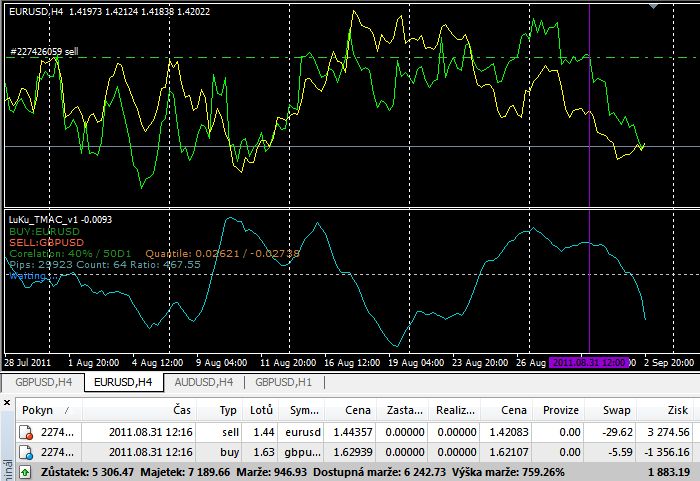Click the buy order icon in second row
Viewport: 700px width, 481px height.
[27, 452]
